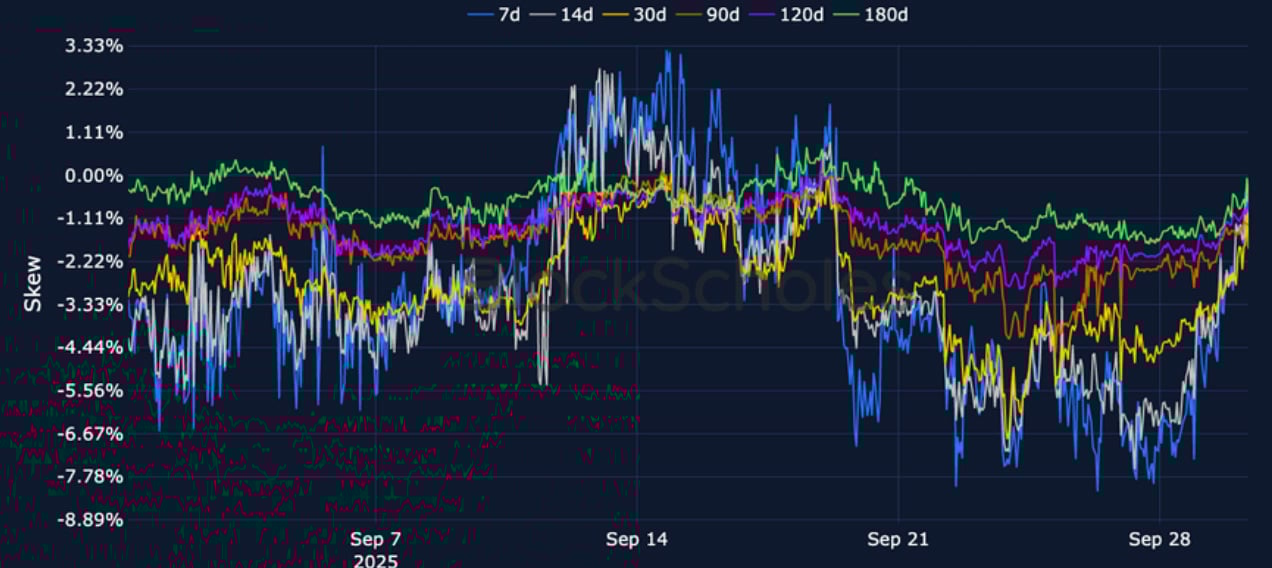Select the Sep 21 date tick
This screenshot has width=1272, height=568.
tap(898, 540)
